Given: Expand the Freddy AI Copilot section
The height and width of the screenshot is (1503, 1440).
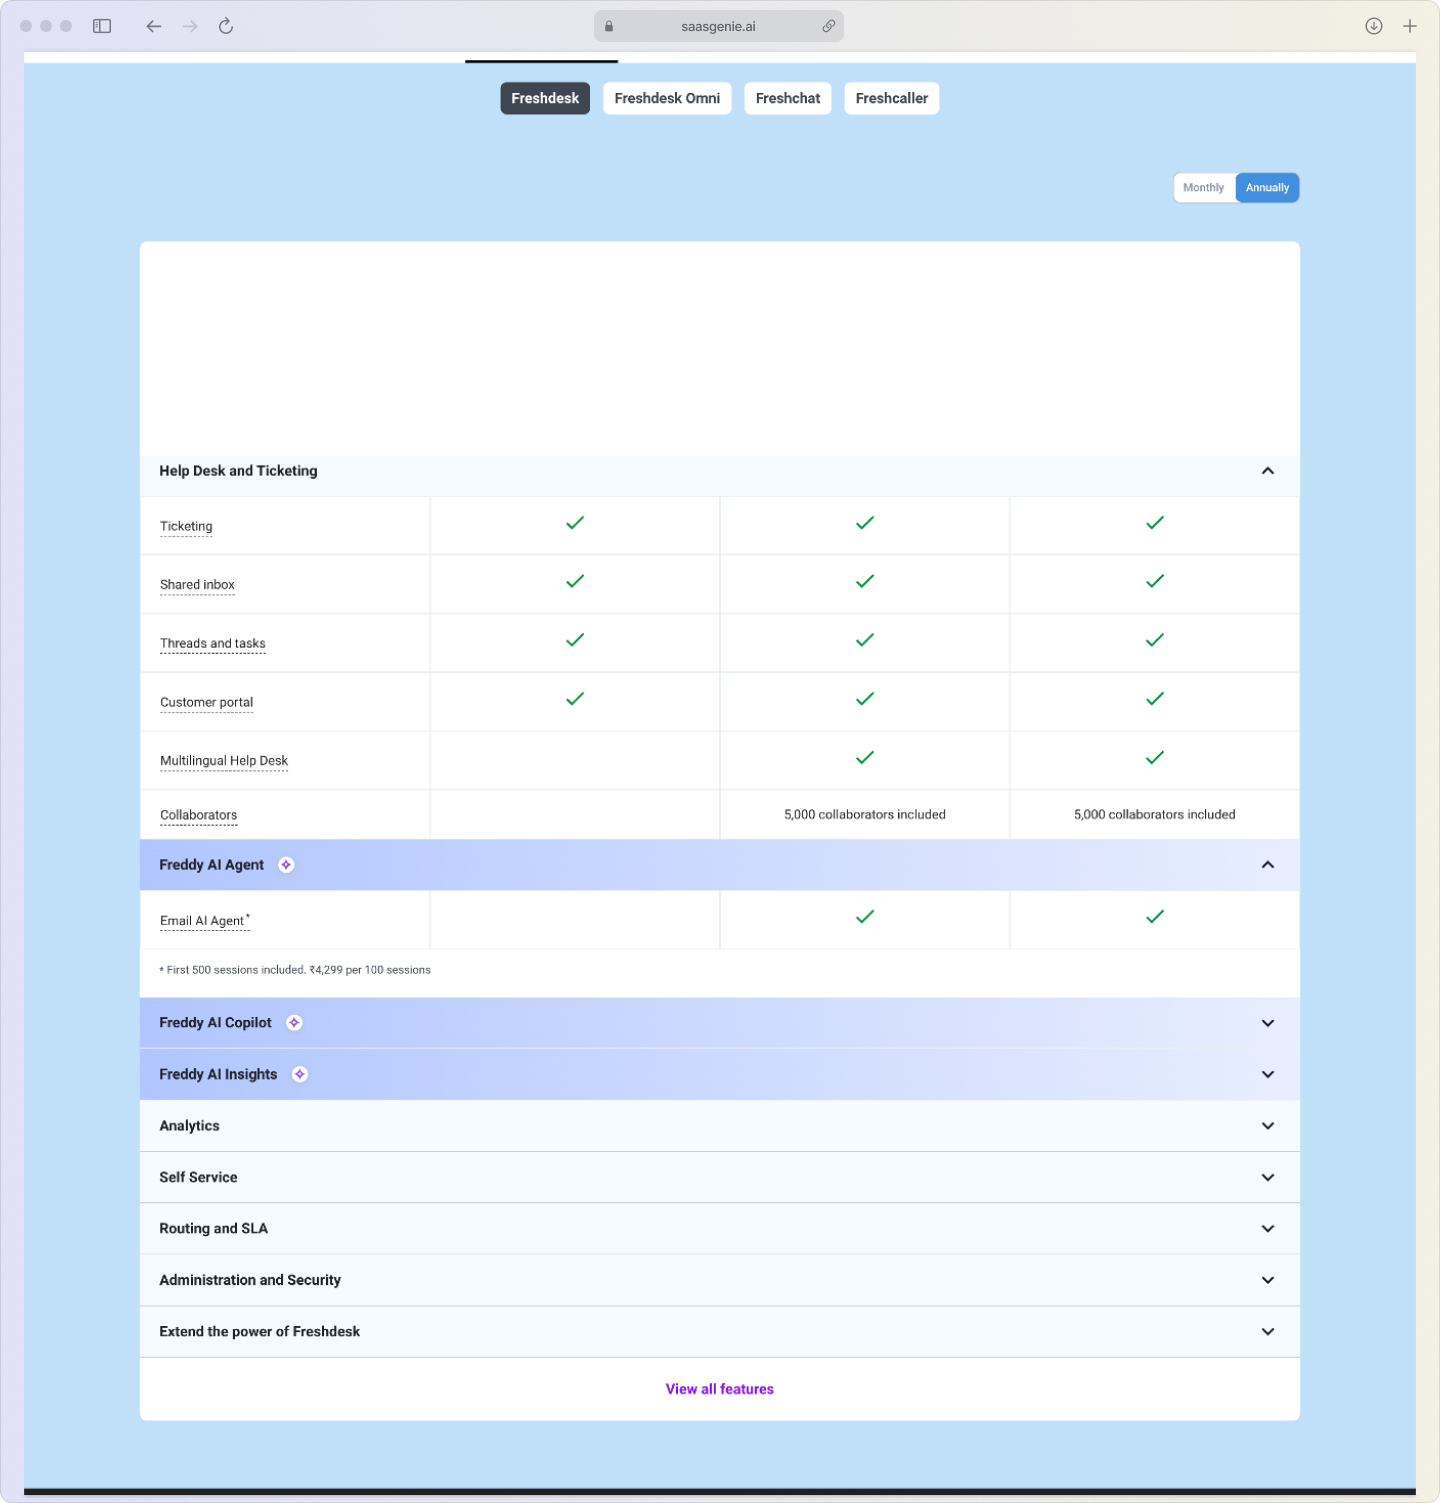Looking at the screenshot, I should [x=1268, y=1023].
